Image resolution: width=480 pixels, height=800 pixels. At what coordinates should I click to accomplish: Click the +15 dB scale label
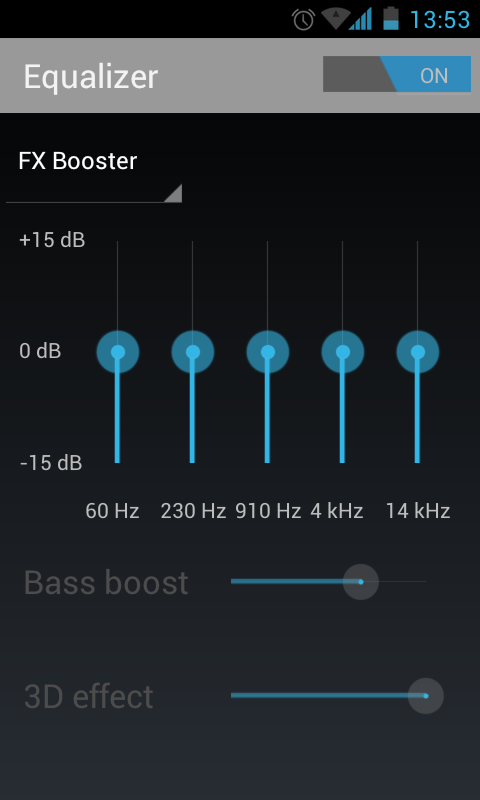coord(52,240)
